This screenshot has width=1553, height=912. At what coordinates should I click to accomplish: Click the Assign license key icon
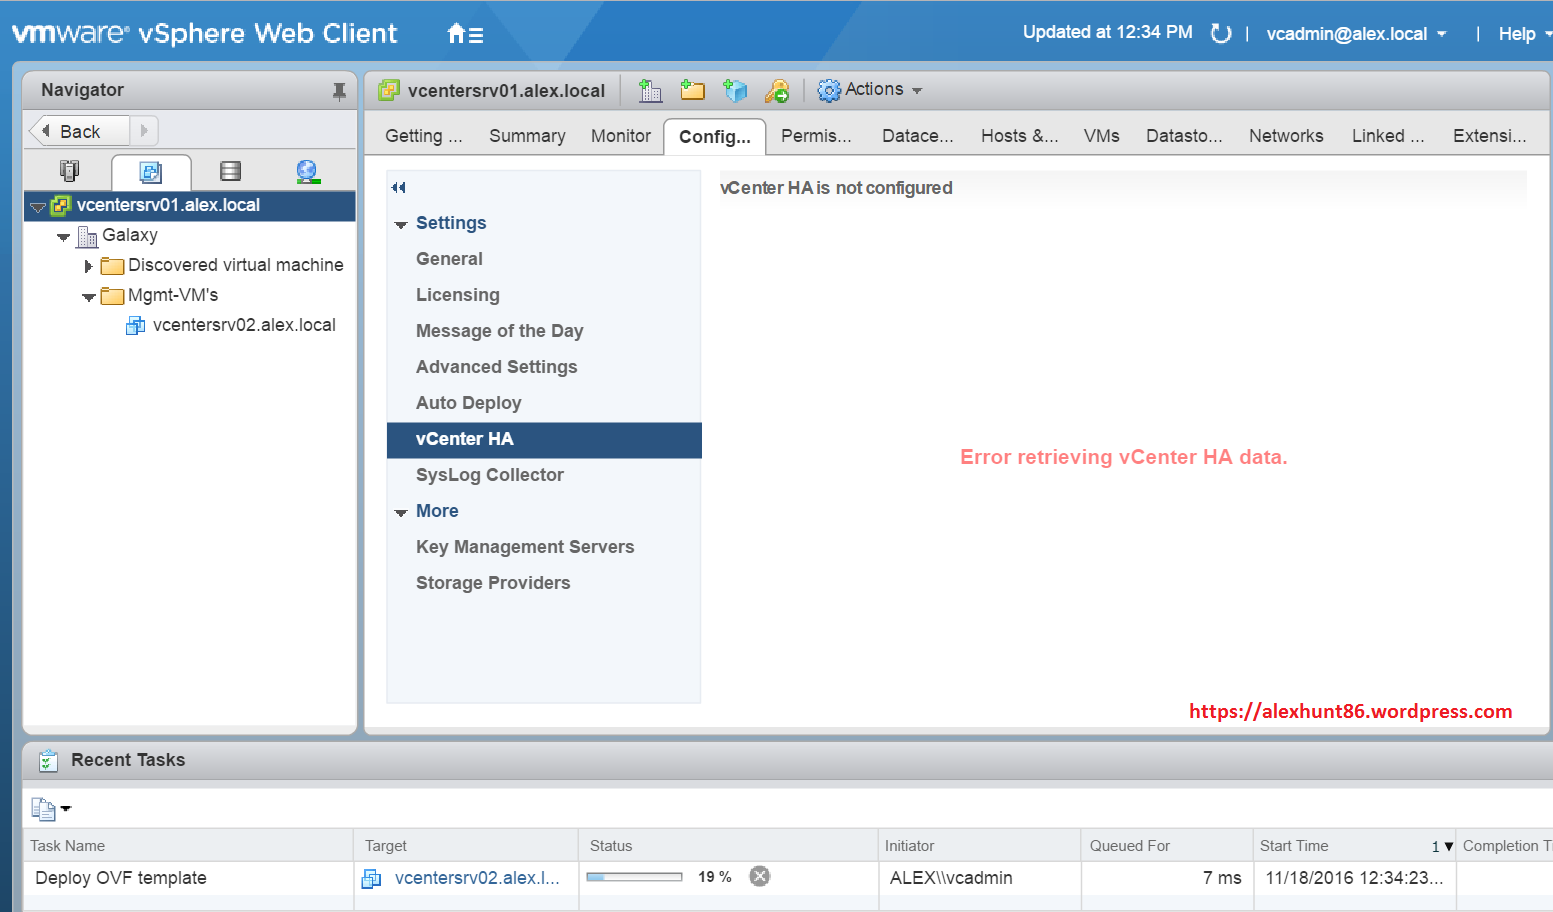[777, 91]
